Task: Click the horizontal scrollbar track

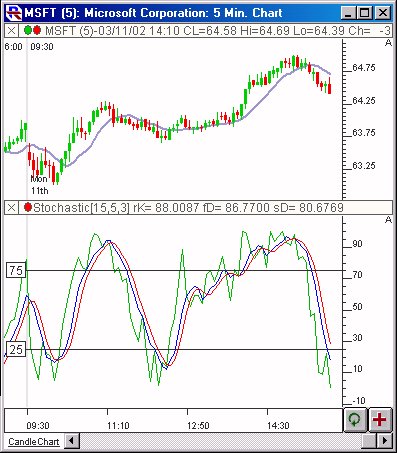Action: 220,441
